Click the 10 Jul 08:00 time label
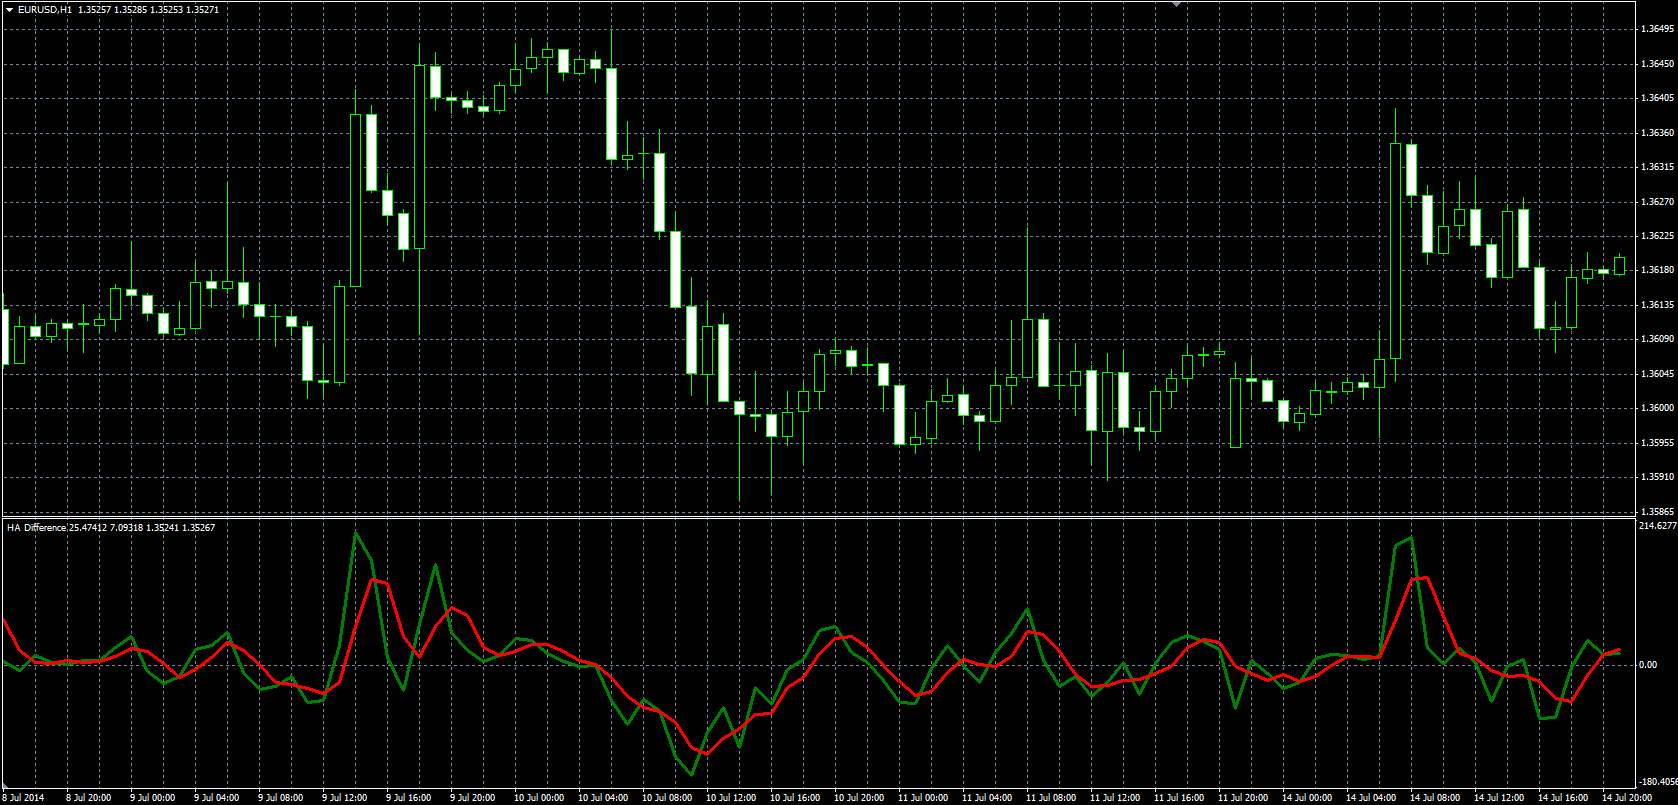 667,797
